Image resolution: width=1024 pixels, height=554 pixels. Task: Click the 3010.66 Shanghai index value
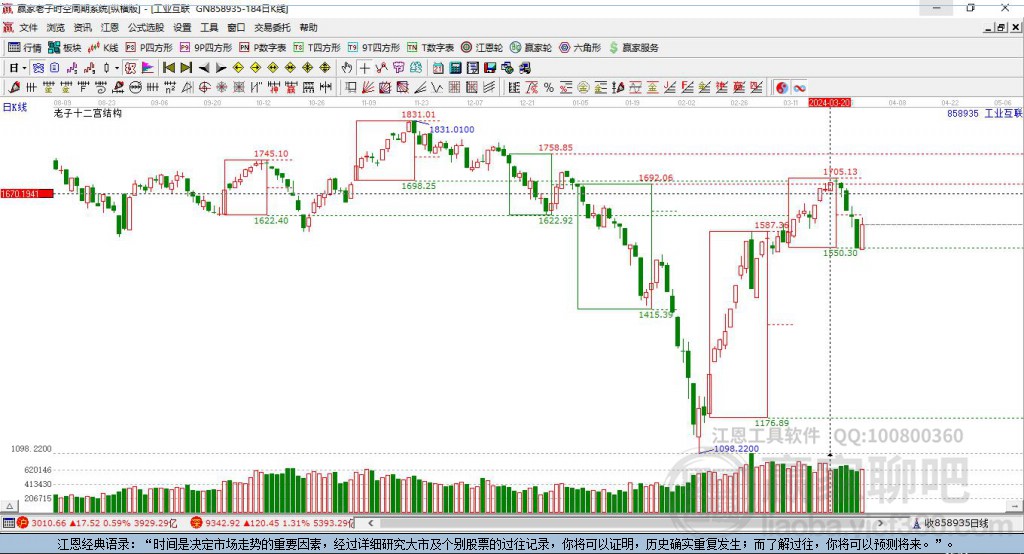(48, 523)
